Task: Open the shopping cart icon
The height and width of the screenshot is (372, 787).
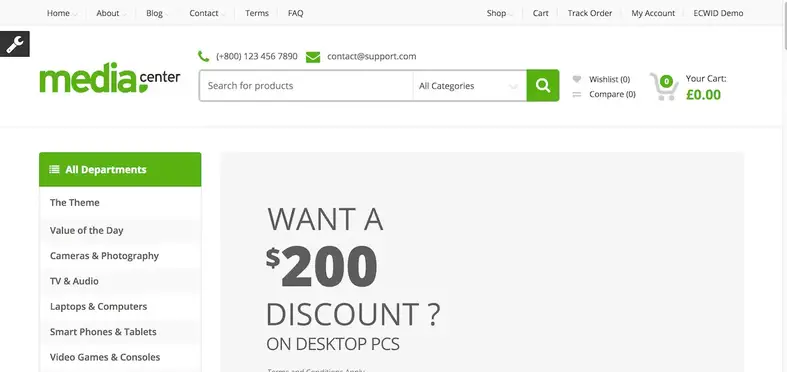Action: tap(664, 87)
